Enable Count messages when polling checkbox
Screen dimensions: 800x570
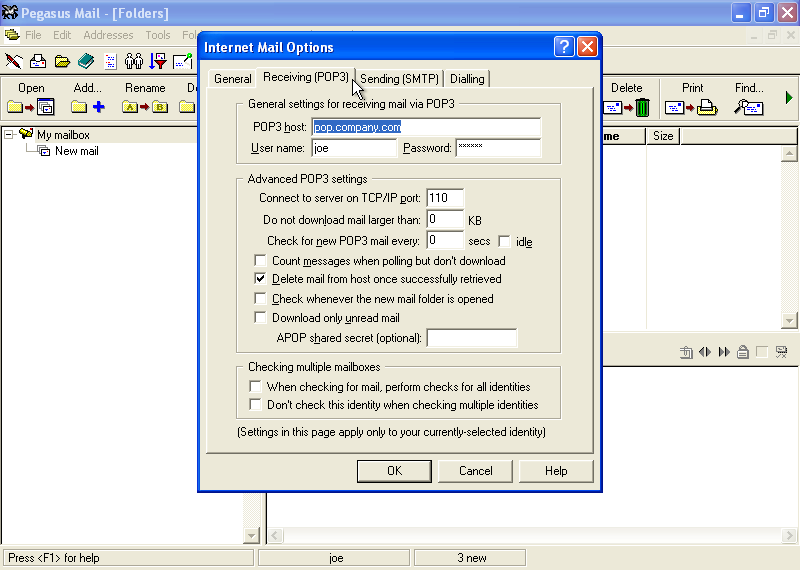260,261
